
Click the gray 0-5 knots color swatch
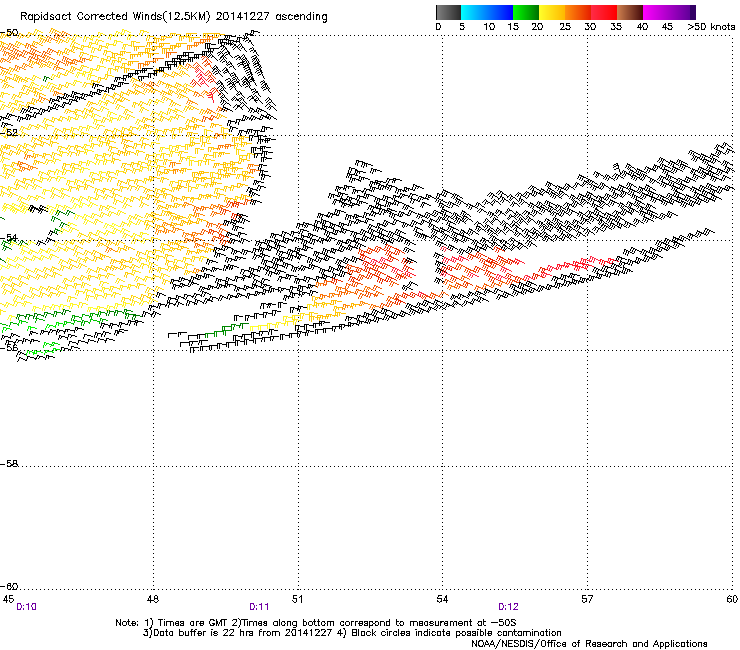point(448,12)
